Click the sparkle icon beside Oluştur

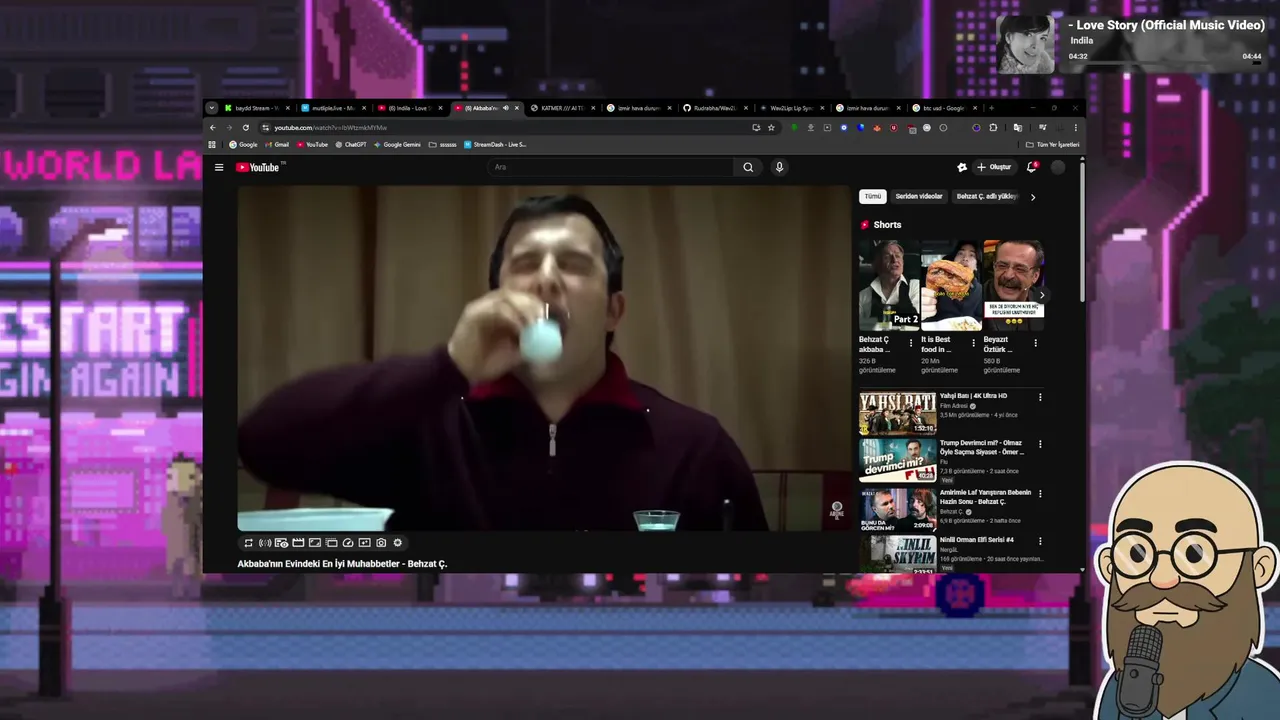[962, 167]
